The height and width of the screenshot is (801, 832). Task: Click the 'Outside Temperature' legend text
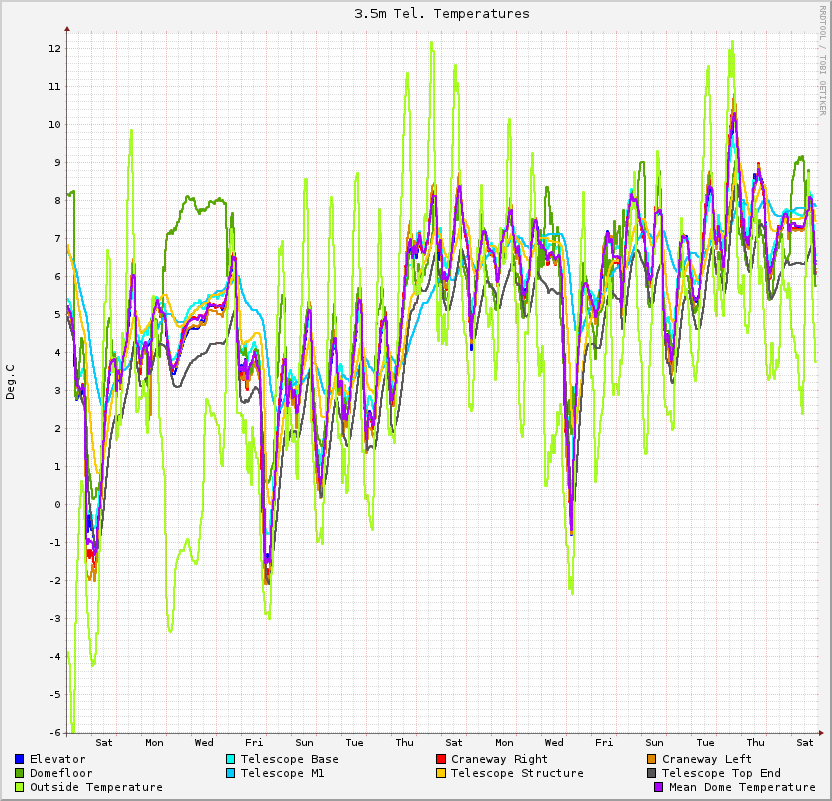(96, 787)
